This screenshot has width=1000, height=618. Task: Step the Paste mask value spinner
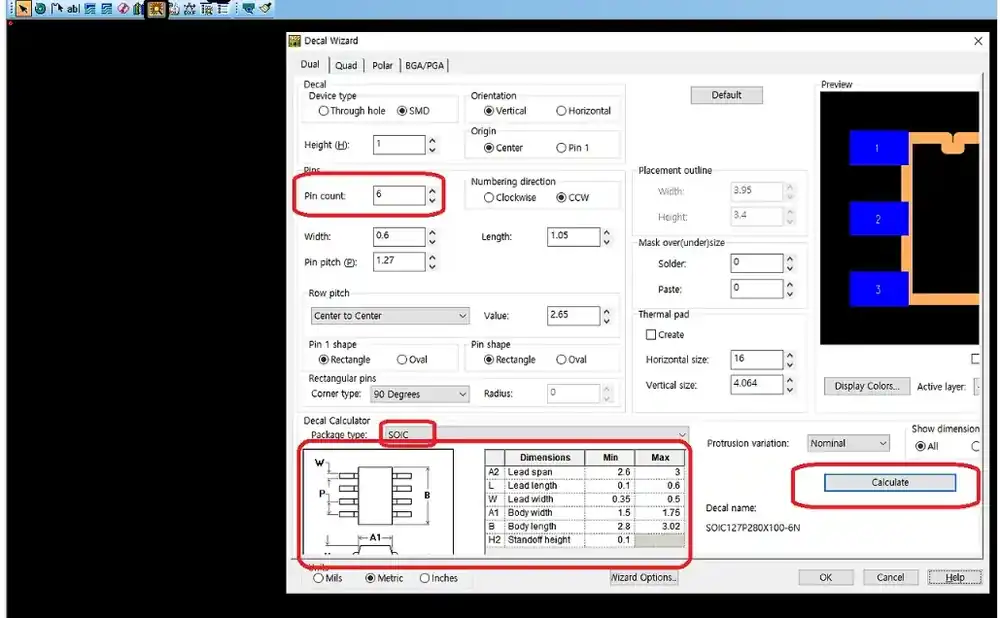(x=790, y=289)
